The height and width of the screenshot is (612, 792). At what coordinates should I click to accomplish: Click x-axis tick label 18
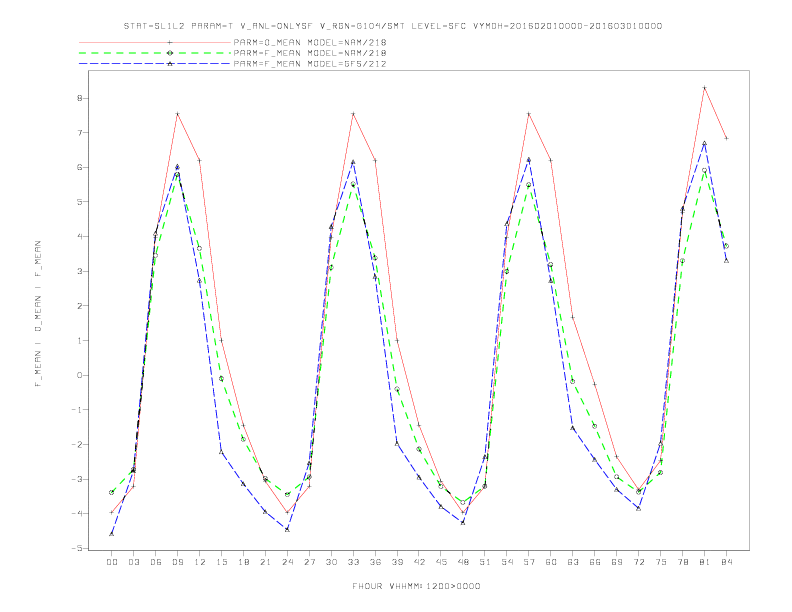coord(243,562)
